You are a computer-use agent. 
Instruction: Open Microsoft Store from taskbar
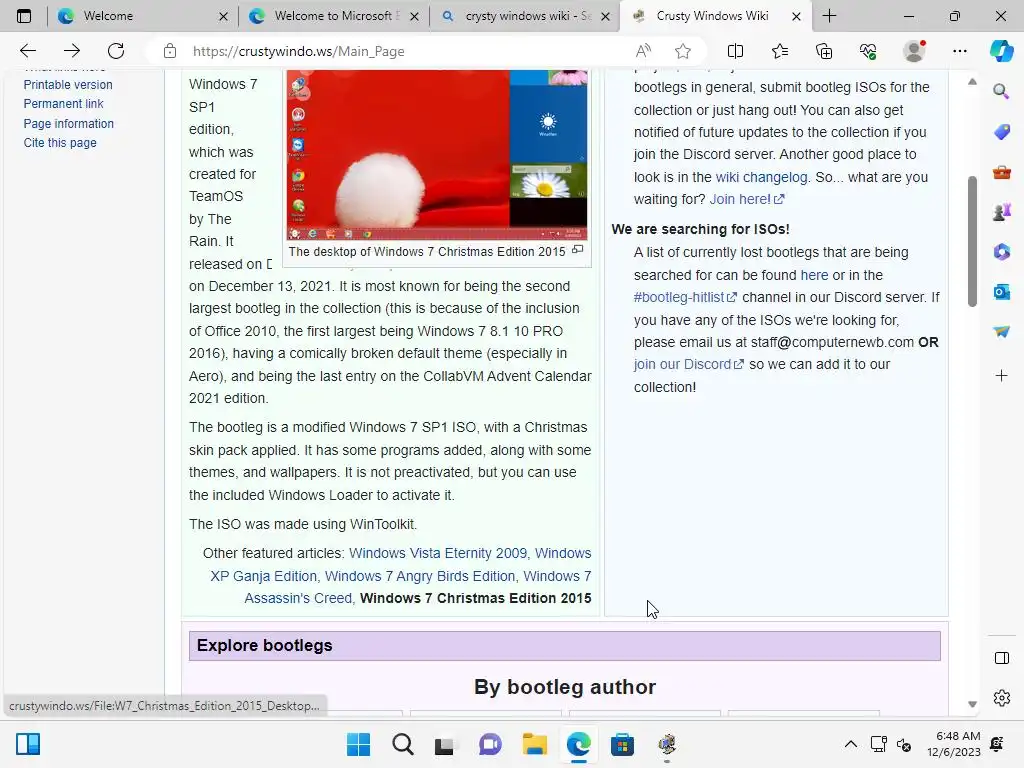point(622,744)
